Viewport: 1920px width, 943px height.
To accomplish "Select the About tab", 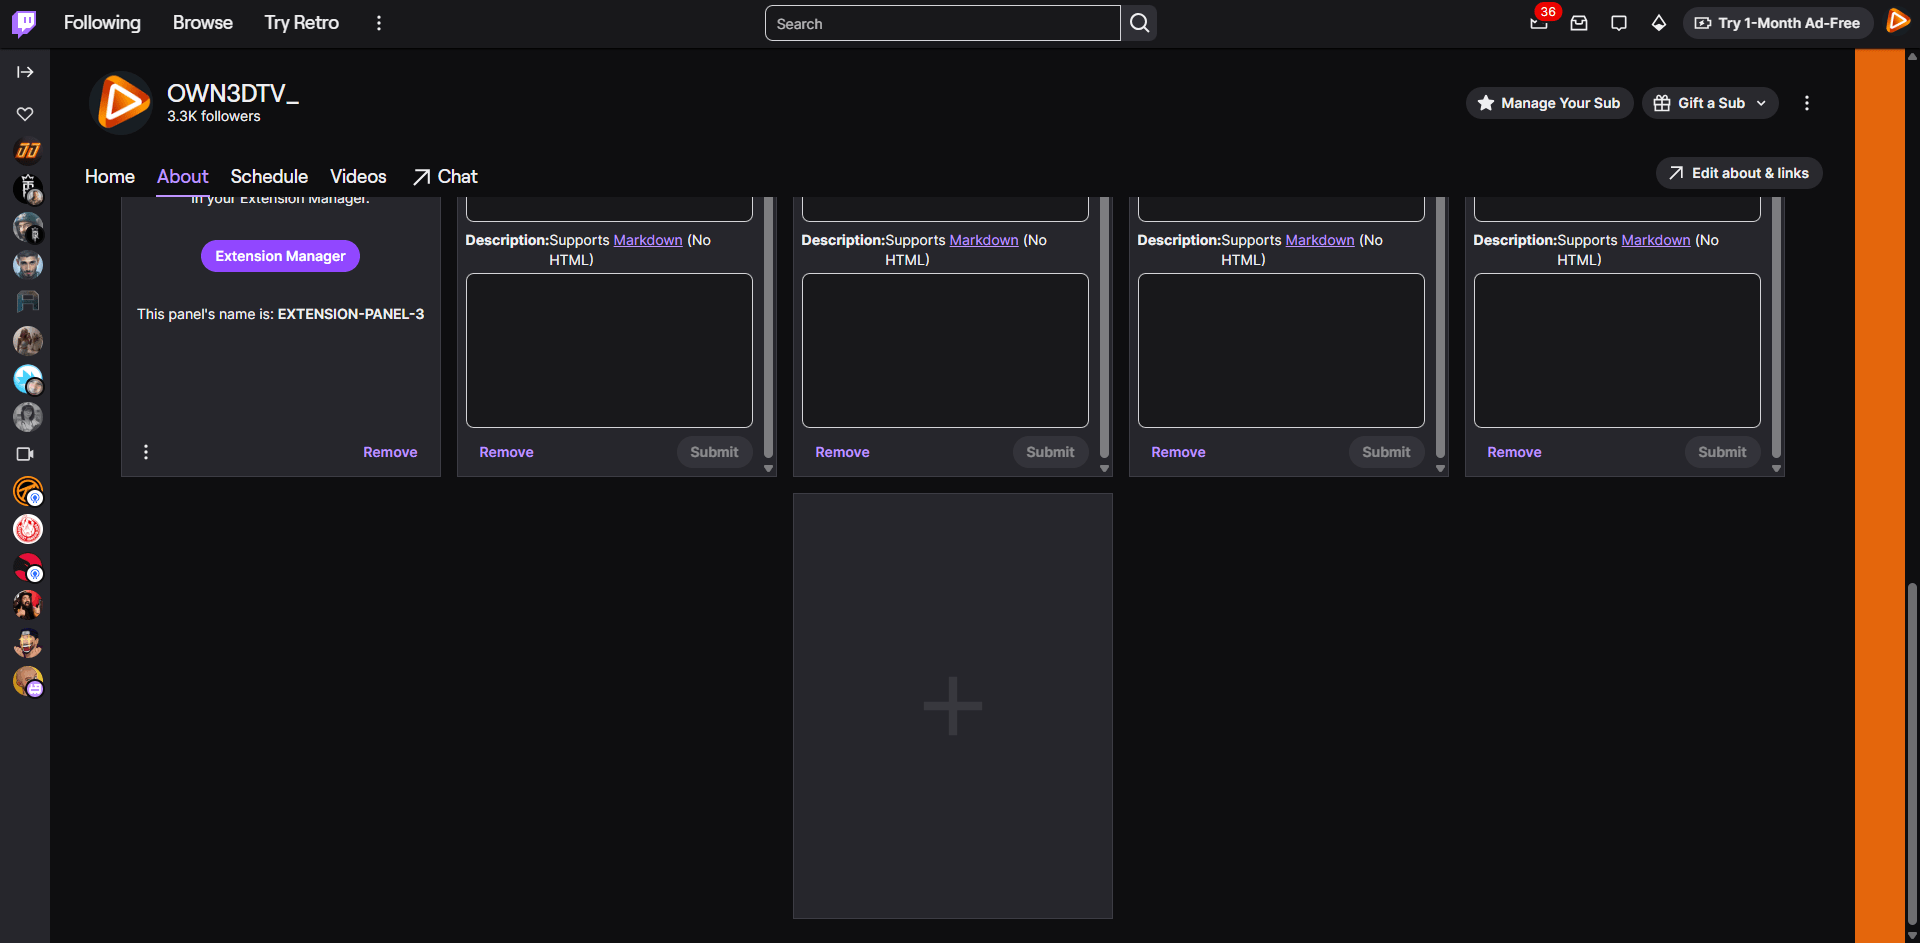I will pos(183,176).
